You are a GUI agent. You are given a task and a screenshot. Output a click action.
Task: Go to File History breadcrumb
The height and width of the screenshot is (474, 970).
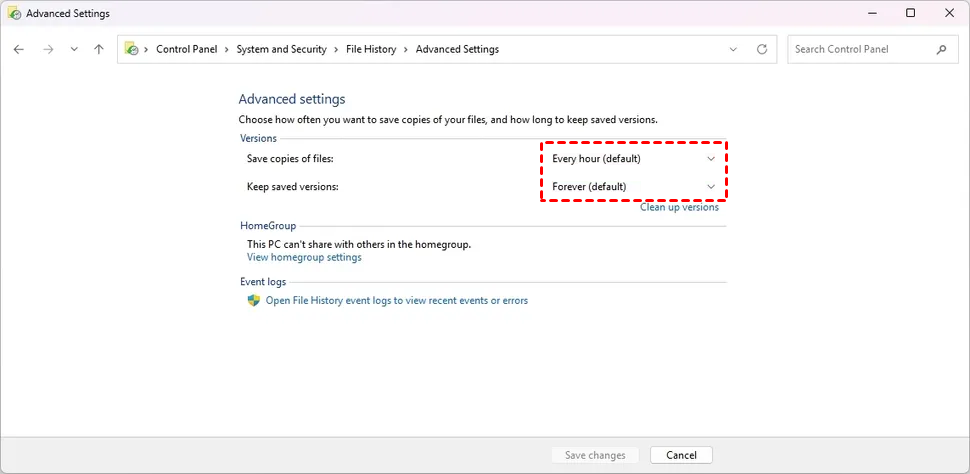click(x=371, y=49)
